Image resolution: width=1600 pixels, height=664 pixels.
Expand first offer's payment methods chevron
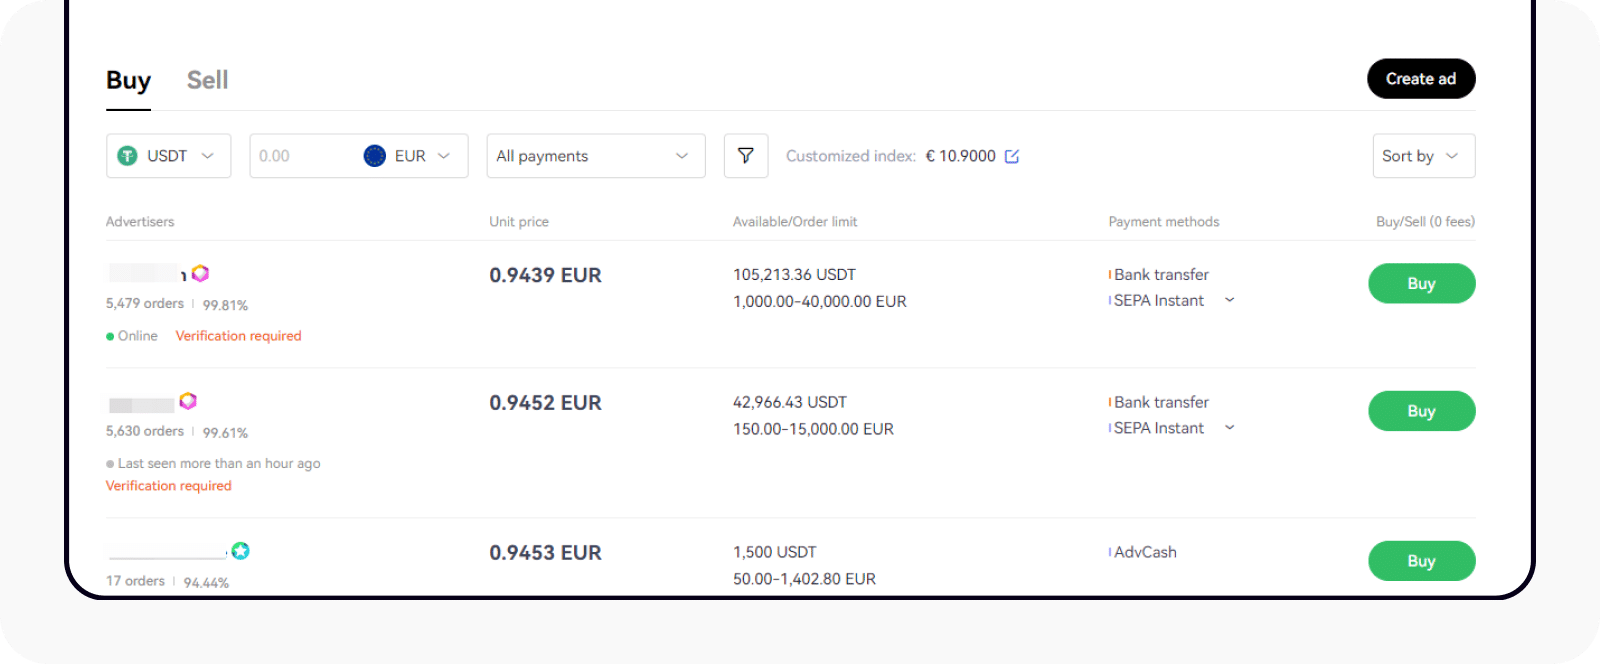tap(1229, 300)
